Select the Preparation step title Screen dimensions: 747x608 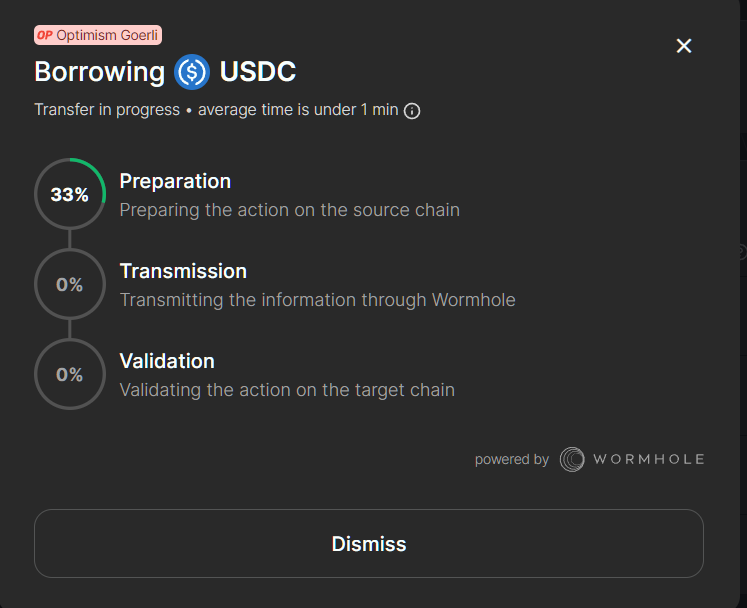pyautogui.click(x=175, y=181)
